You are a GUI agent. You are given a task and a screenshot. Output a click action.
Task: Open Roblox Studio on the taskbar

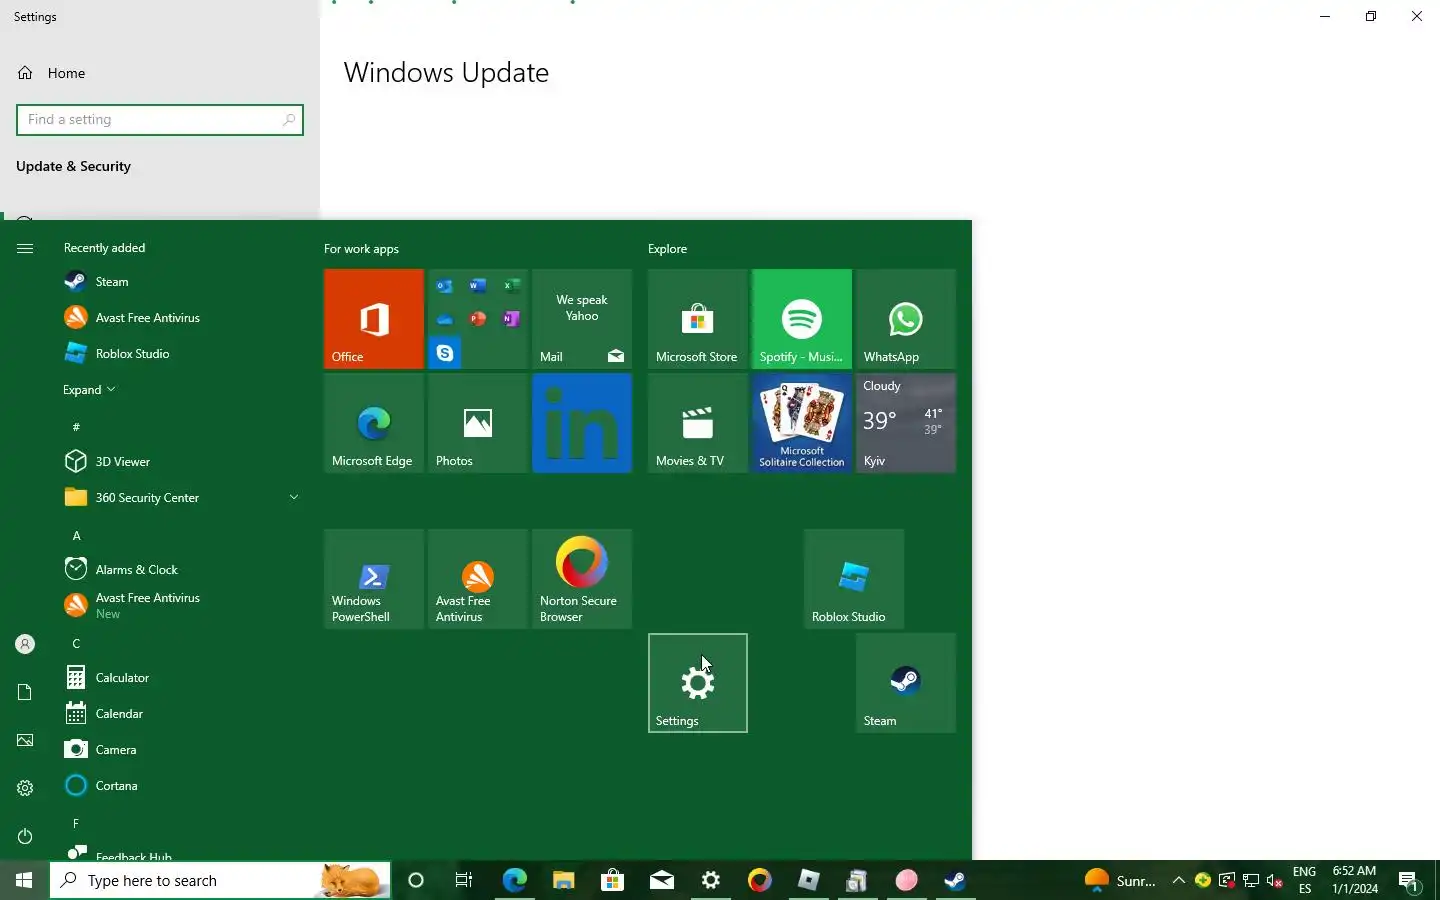(809, 881)
